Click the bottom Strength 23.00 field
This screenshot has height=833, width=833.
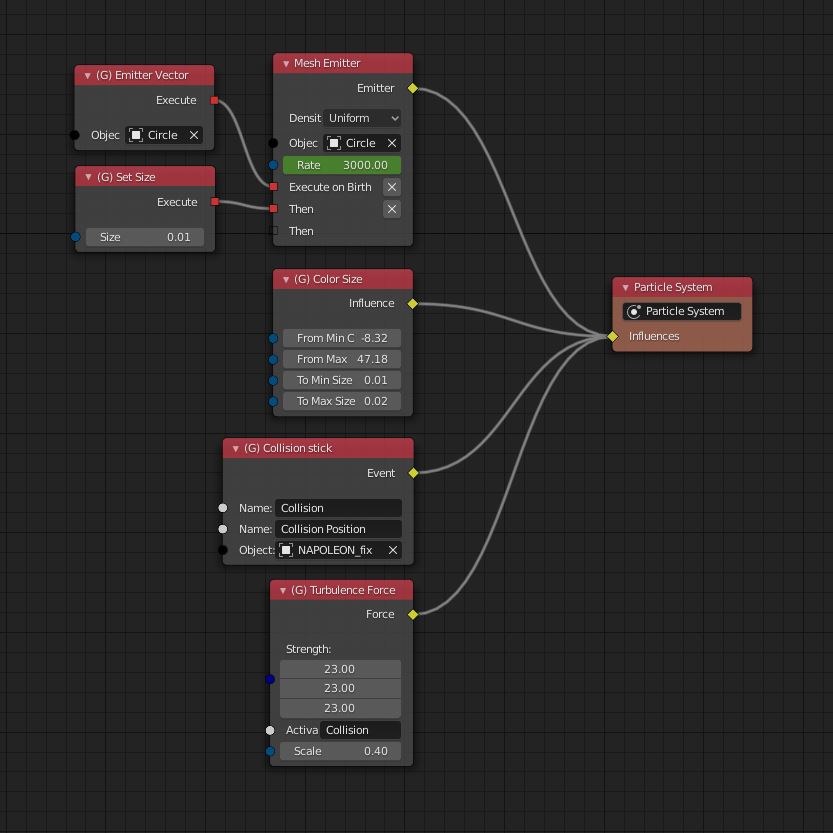pos(340,708)
